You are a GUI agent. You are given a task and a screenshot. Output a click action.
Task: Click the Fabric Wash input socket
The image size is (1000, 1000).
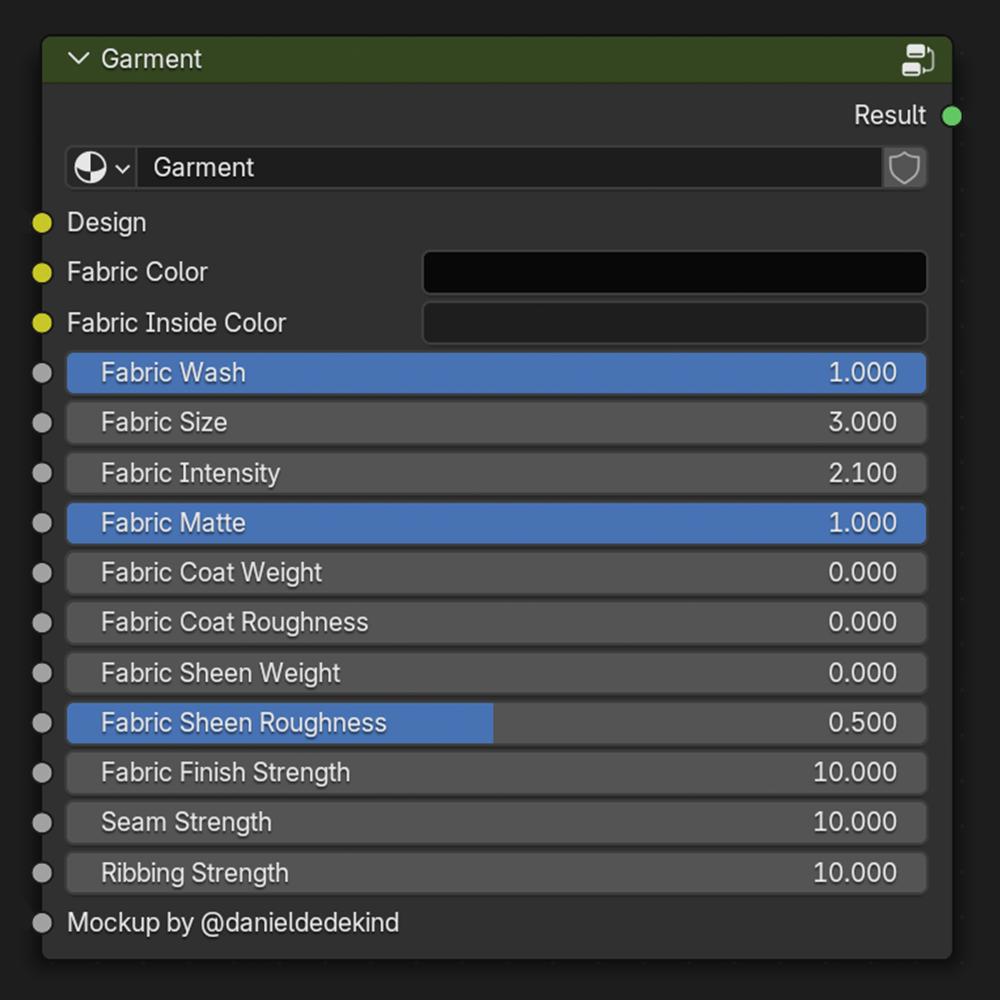pos(42,373)
